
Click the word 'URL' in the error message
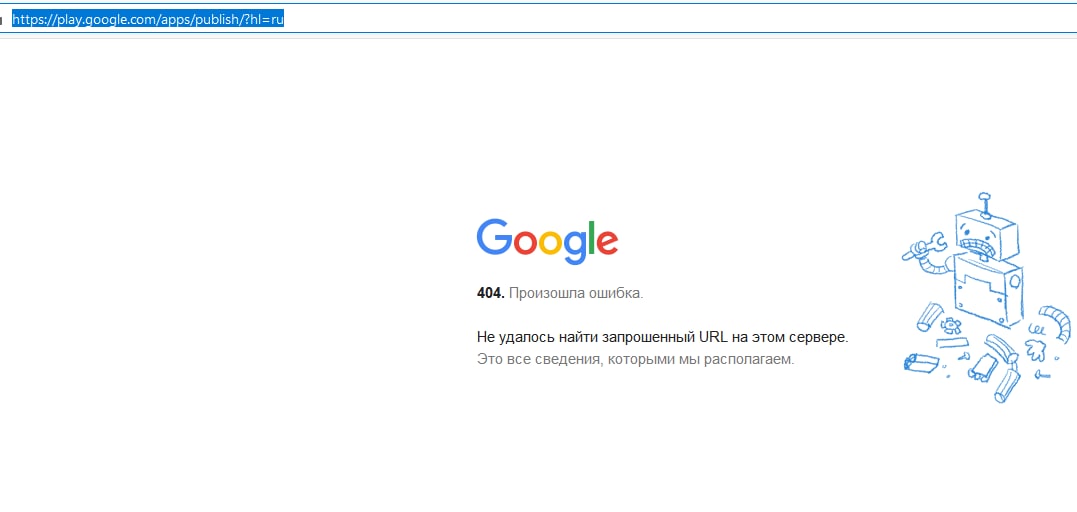coord(712,337)
